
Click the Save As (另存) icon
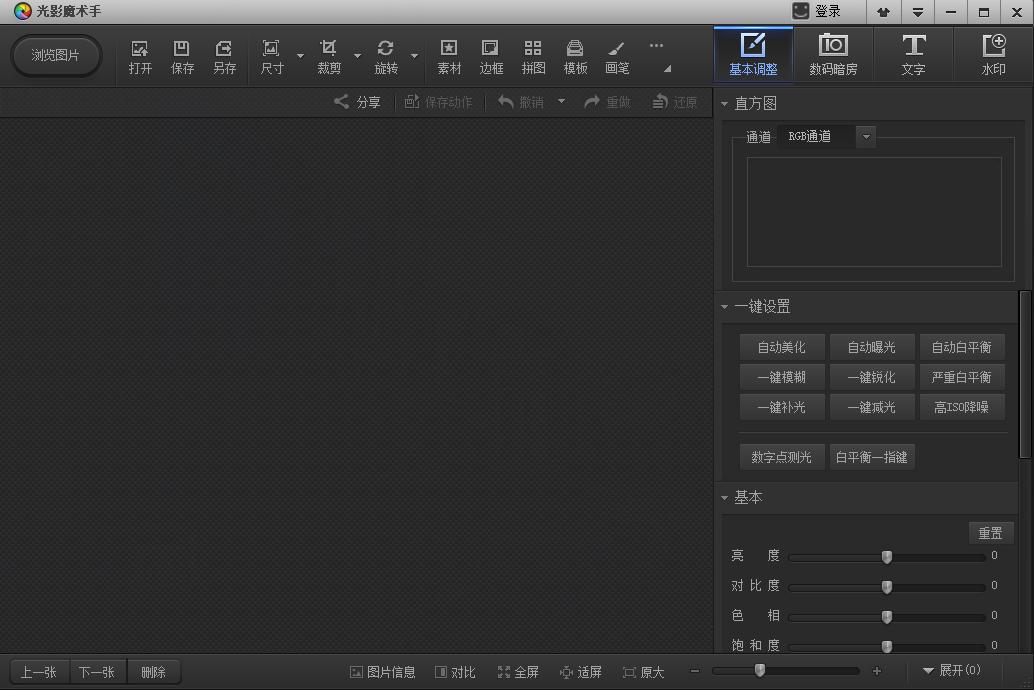click(x=224, y=56)
